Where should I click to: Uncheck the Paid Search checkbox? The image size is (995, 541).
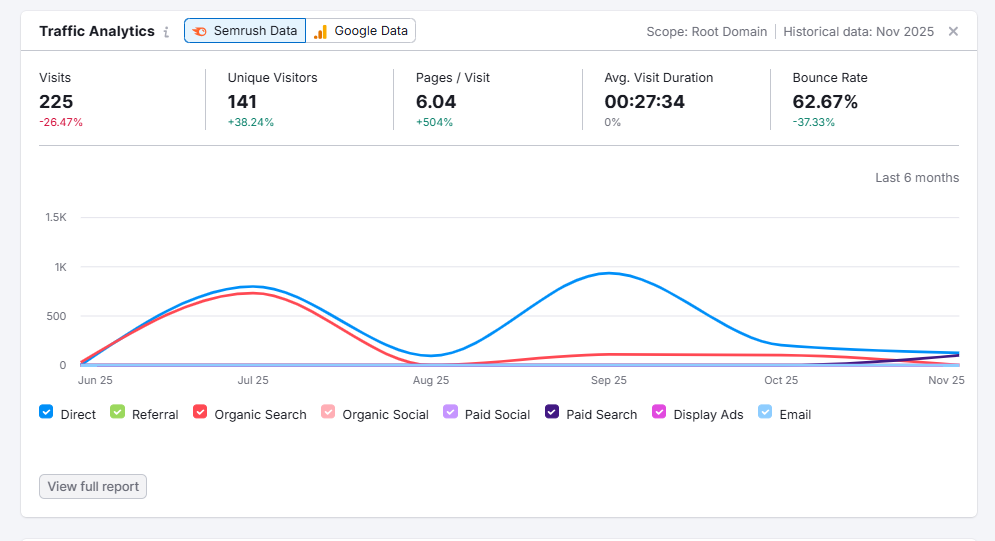click(x=552, y=412)
